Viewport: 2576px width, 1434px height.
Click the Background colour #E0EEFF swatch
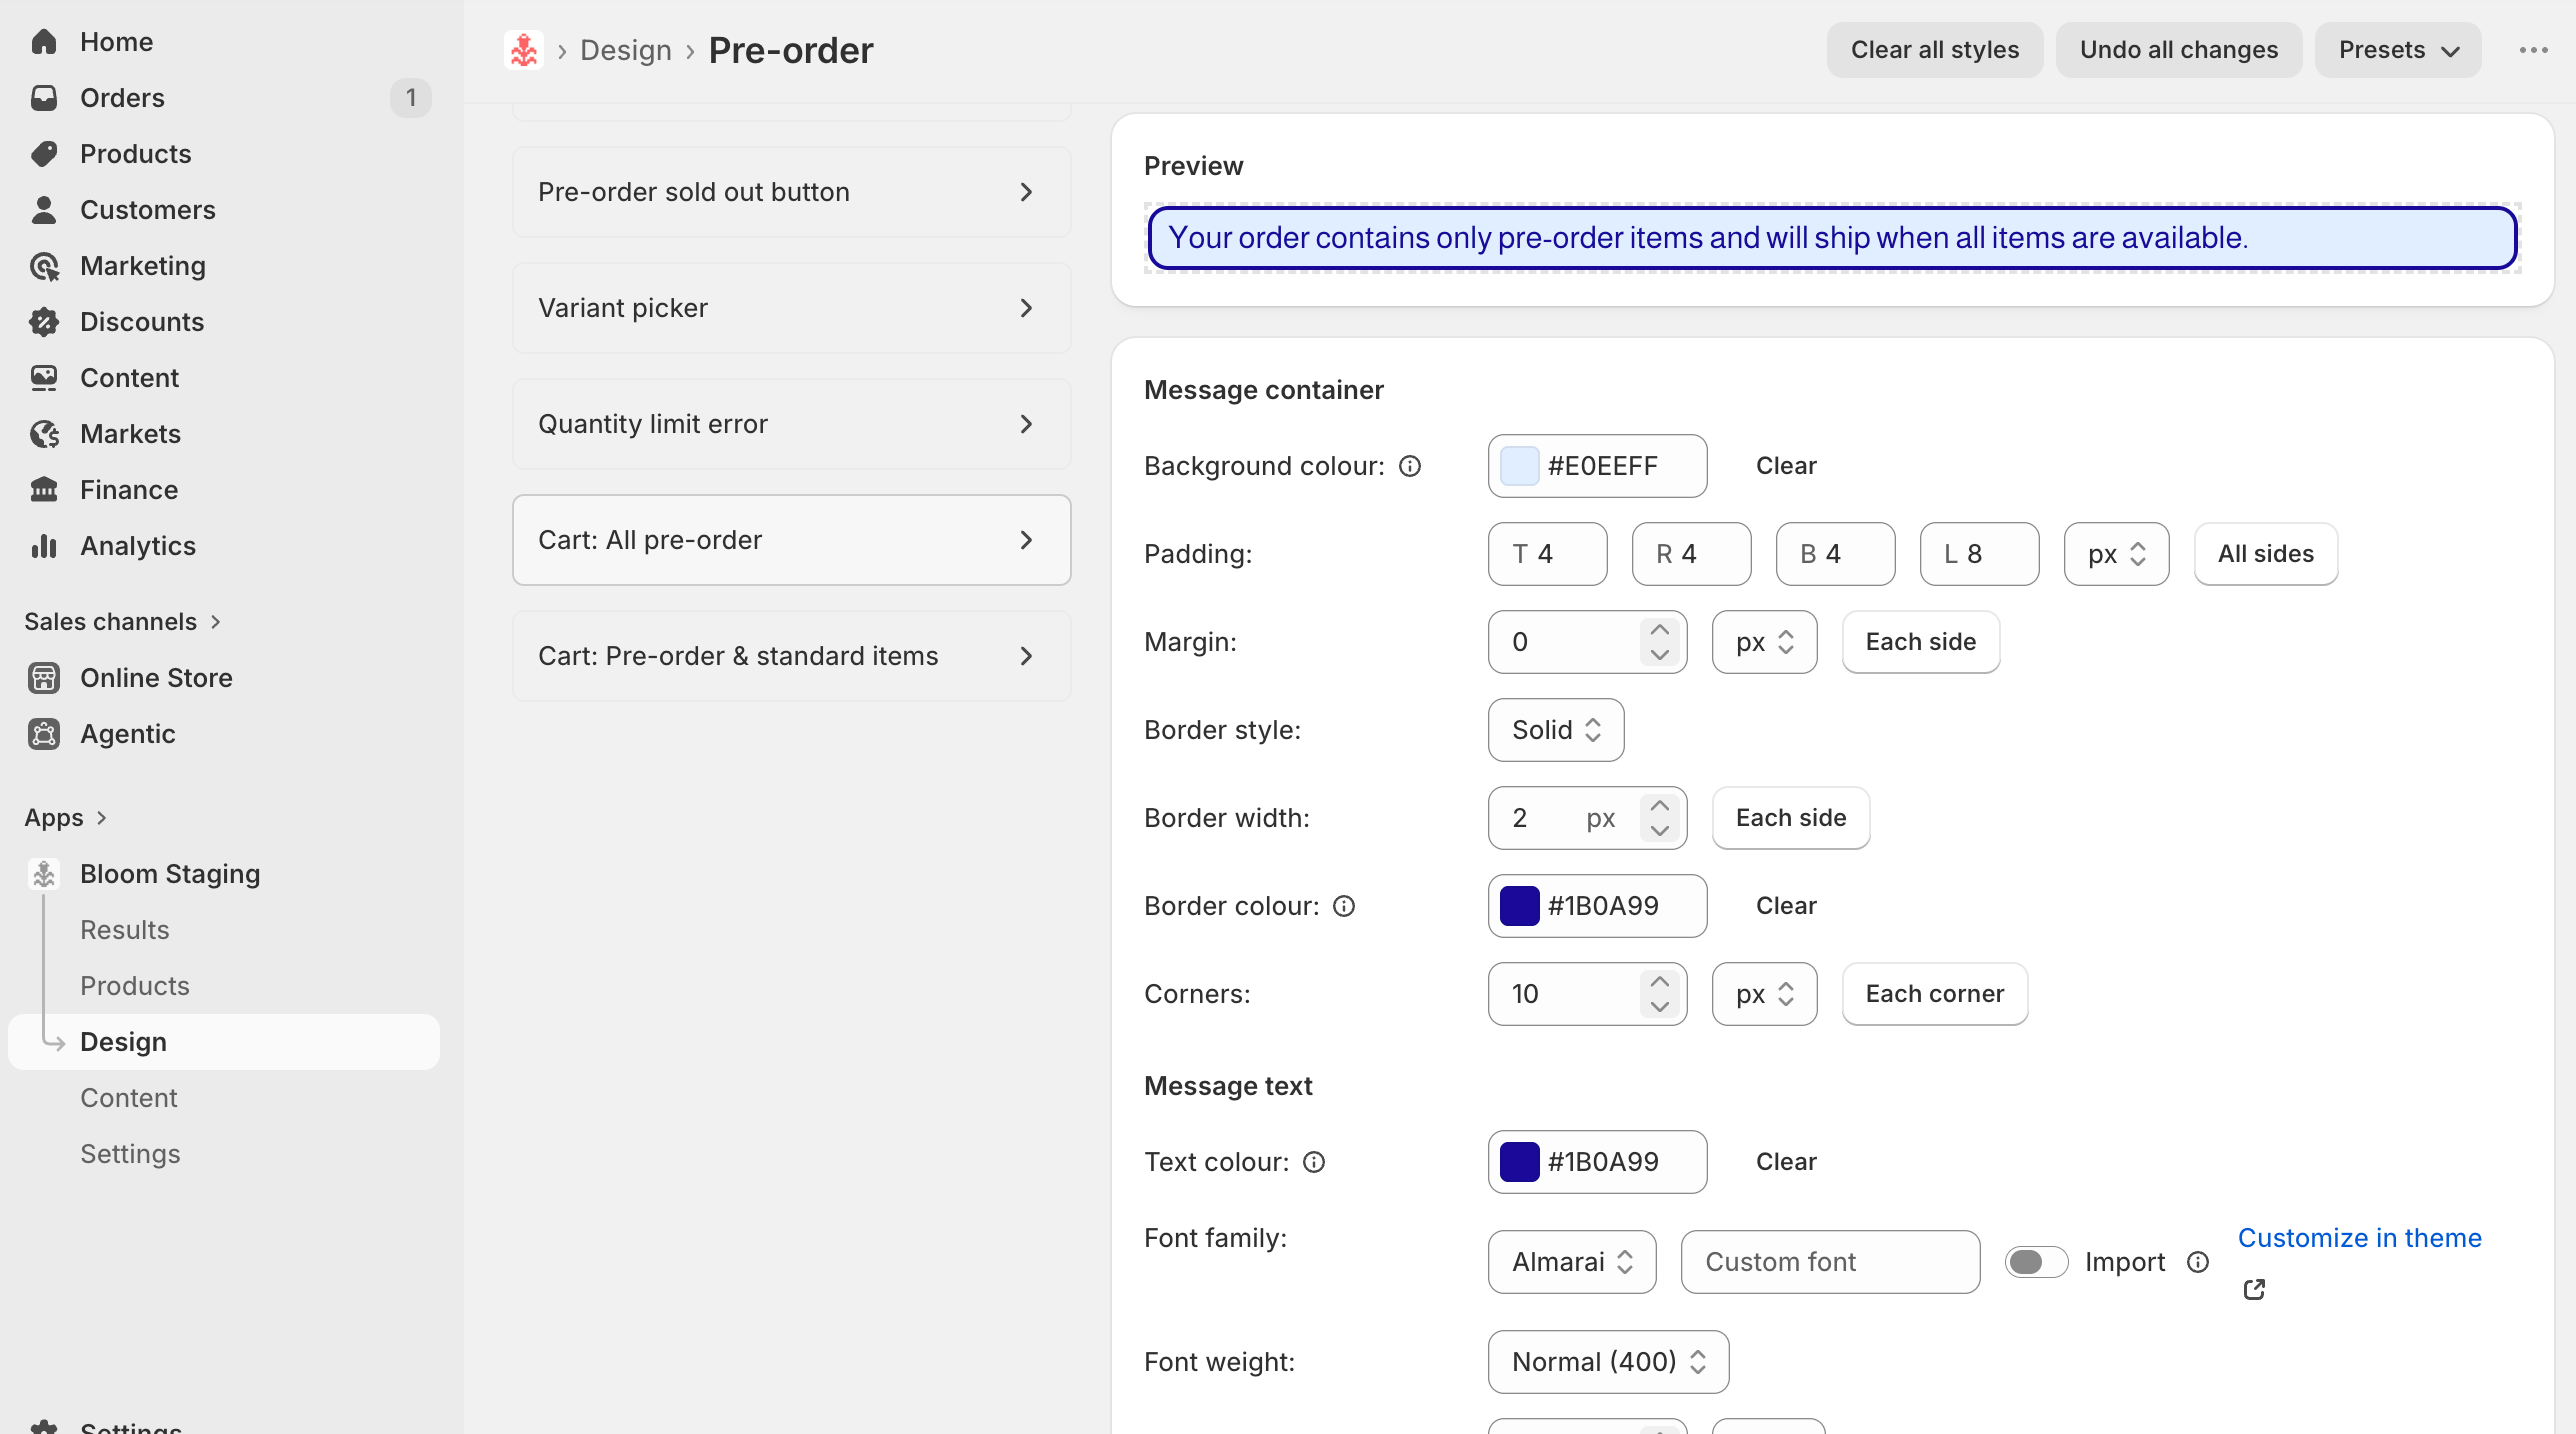point(1520,466)
